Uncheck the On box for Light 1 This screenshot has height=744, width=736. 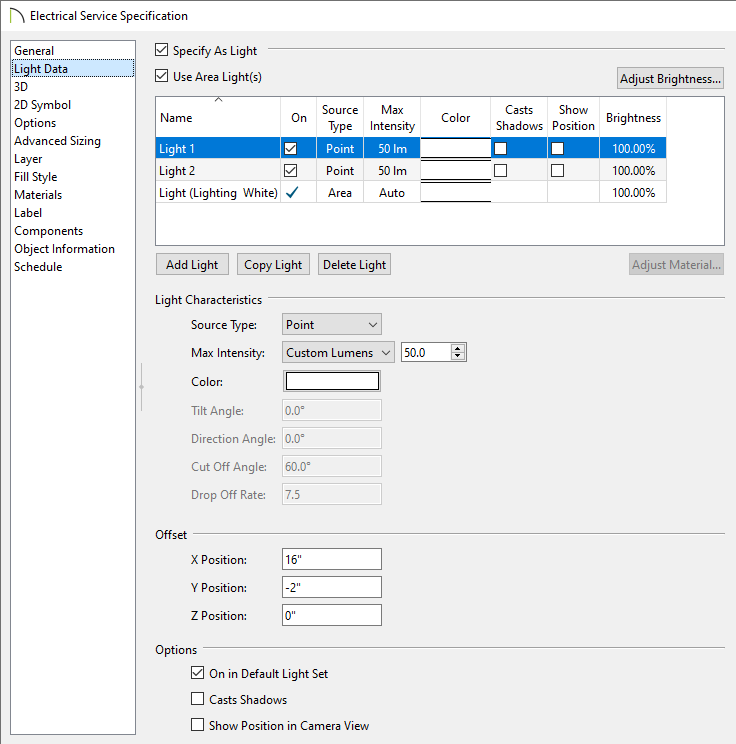(x=290, y=149)
